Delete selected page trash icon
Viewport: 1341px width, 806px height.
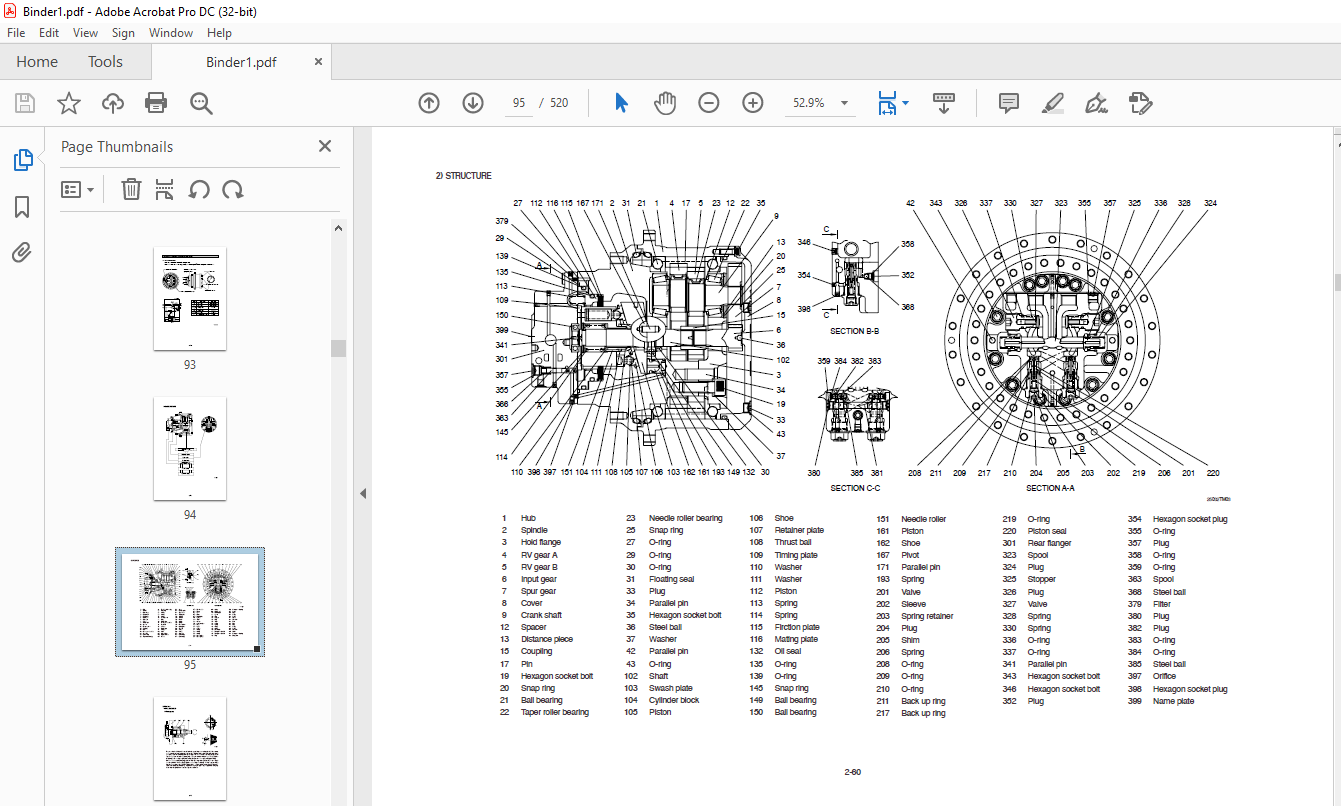131,189
